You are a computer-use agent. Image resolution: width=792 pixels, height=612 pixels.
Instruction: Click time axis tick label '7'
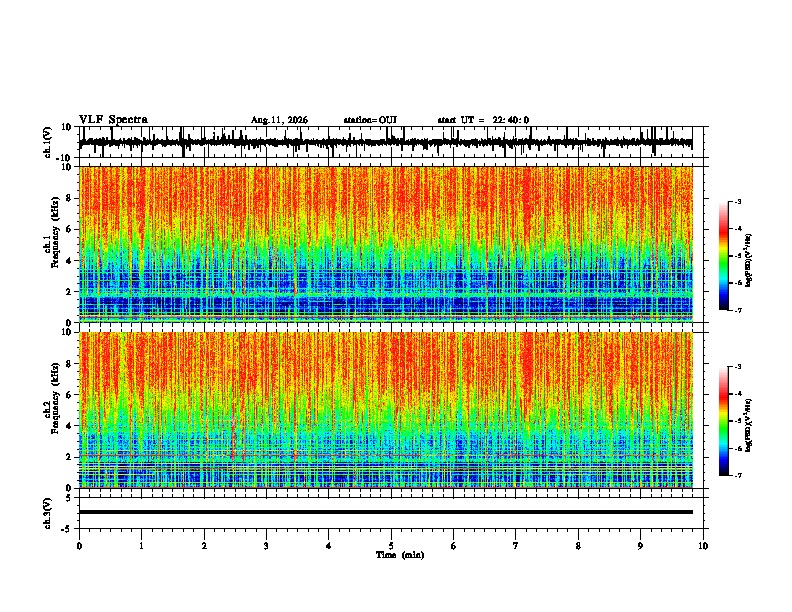point(516,546)
